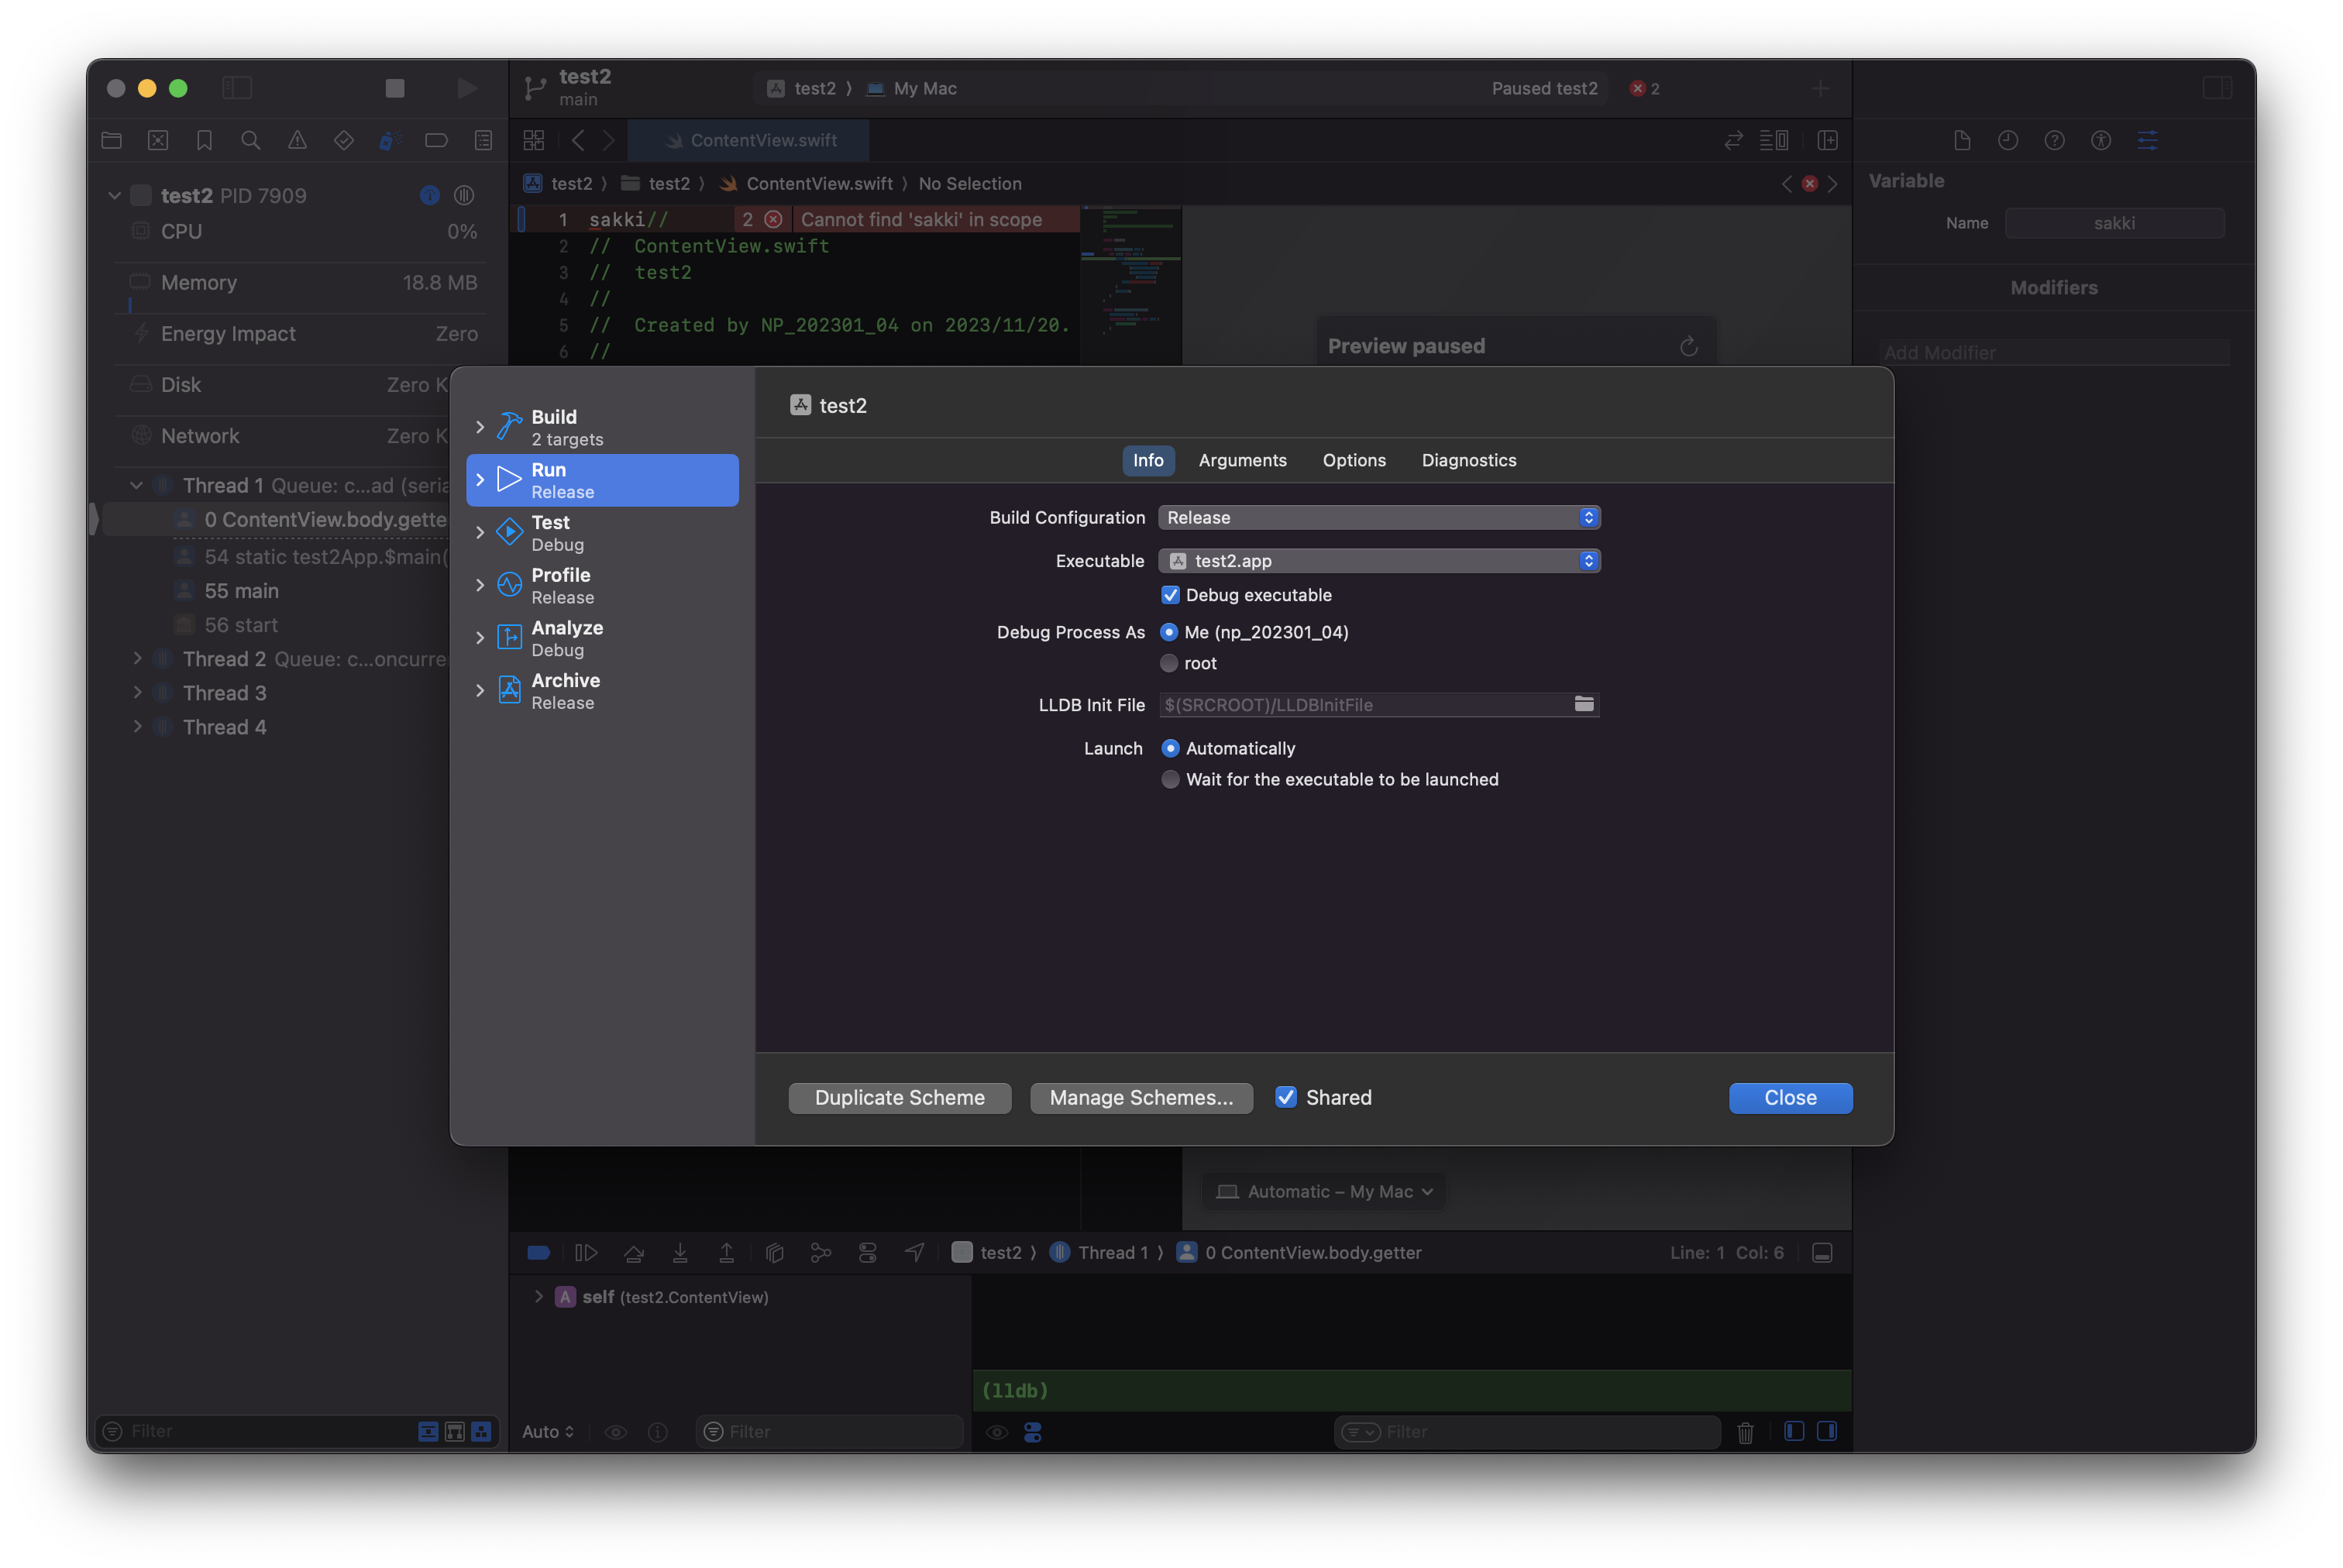Viewport: 2343px width, 1568px height.
Task: Open the File inspector icon
Action: pos(1962,141)
